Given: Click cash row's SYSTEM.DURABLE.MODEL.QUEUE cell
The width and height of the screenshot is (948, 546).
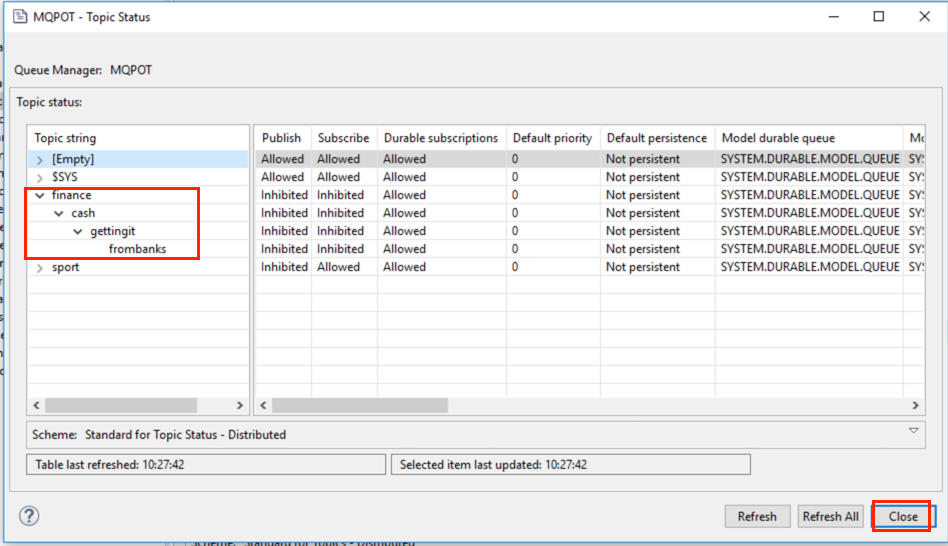Looking at the screenshot, I should click(810, 213).
